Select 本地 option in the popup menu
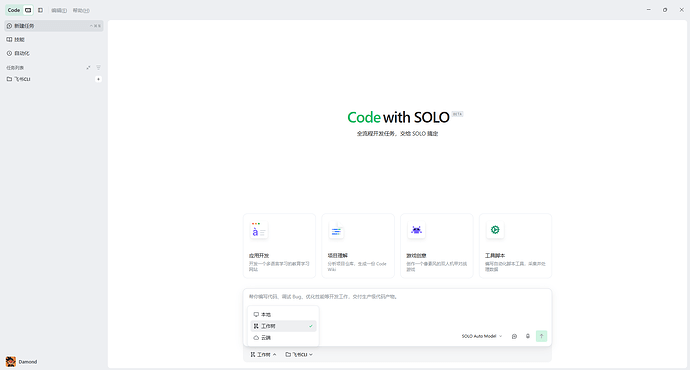 (283, 315)
